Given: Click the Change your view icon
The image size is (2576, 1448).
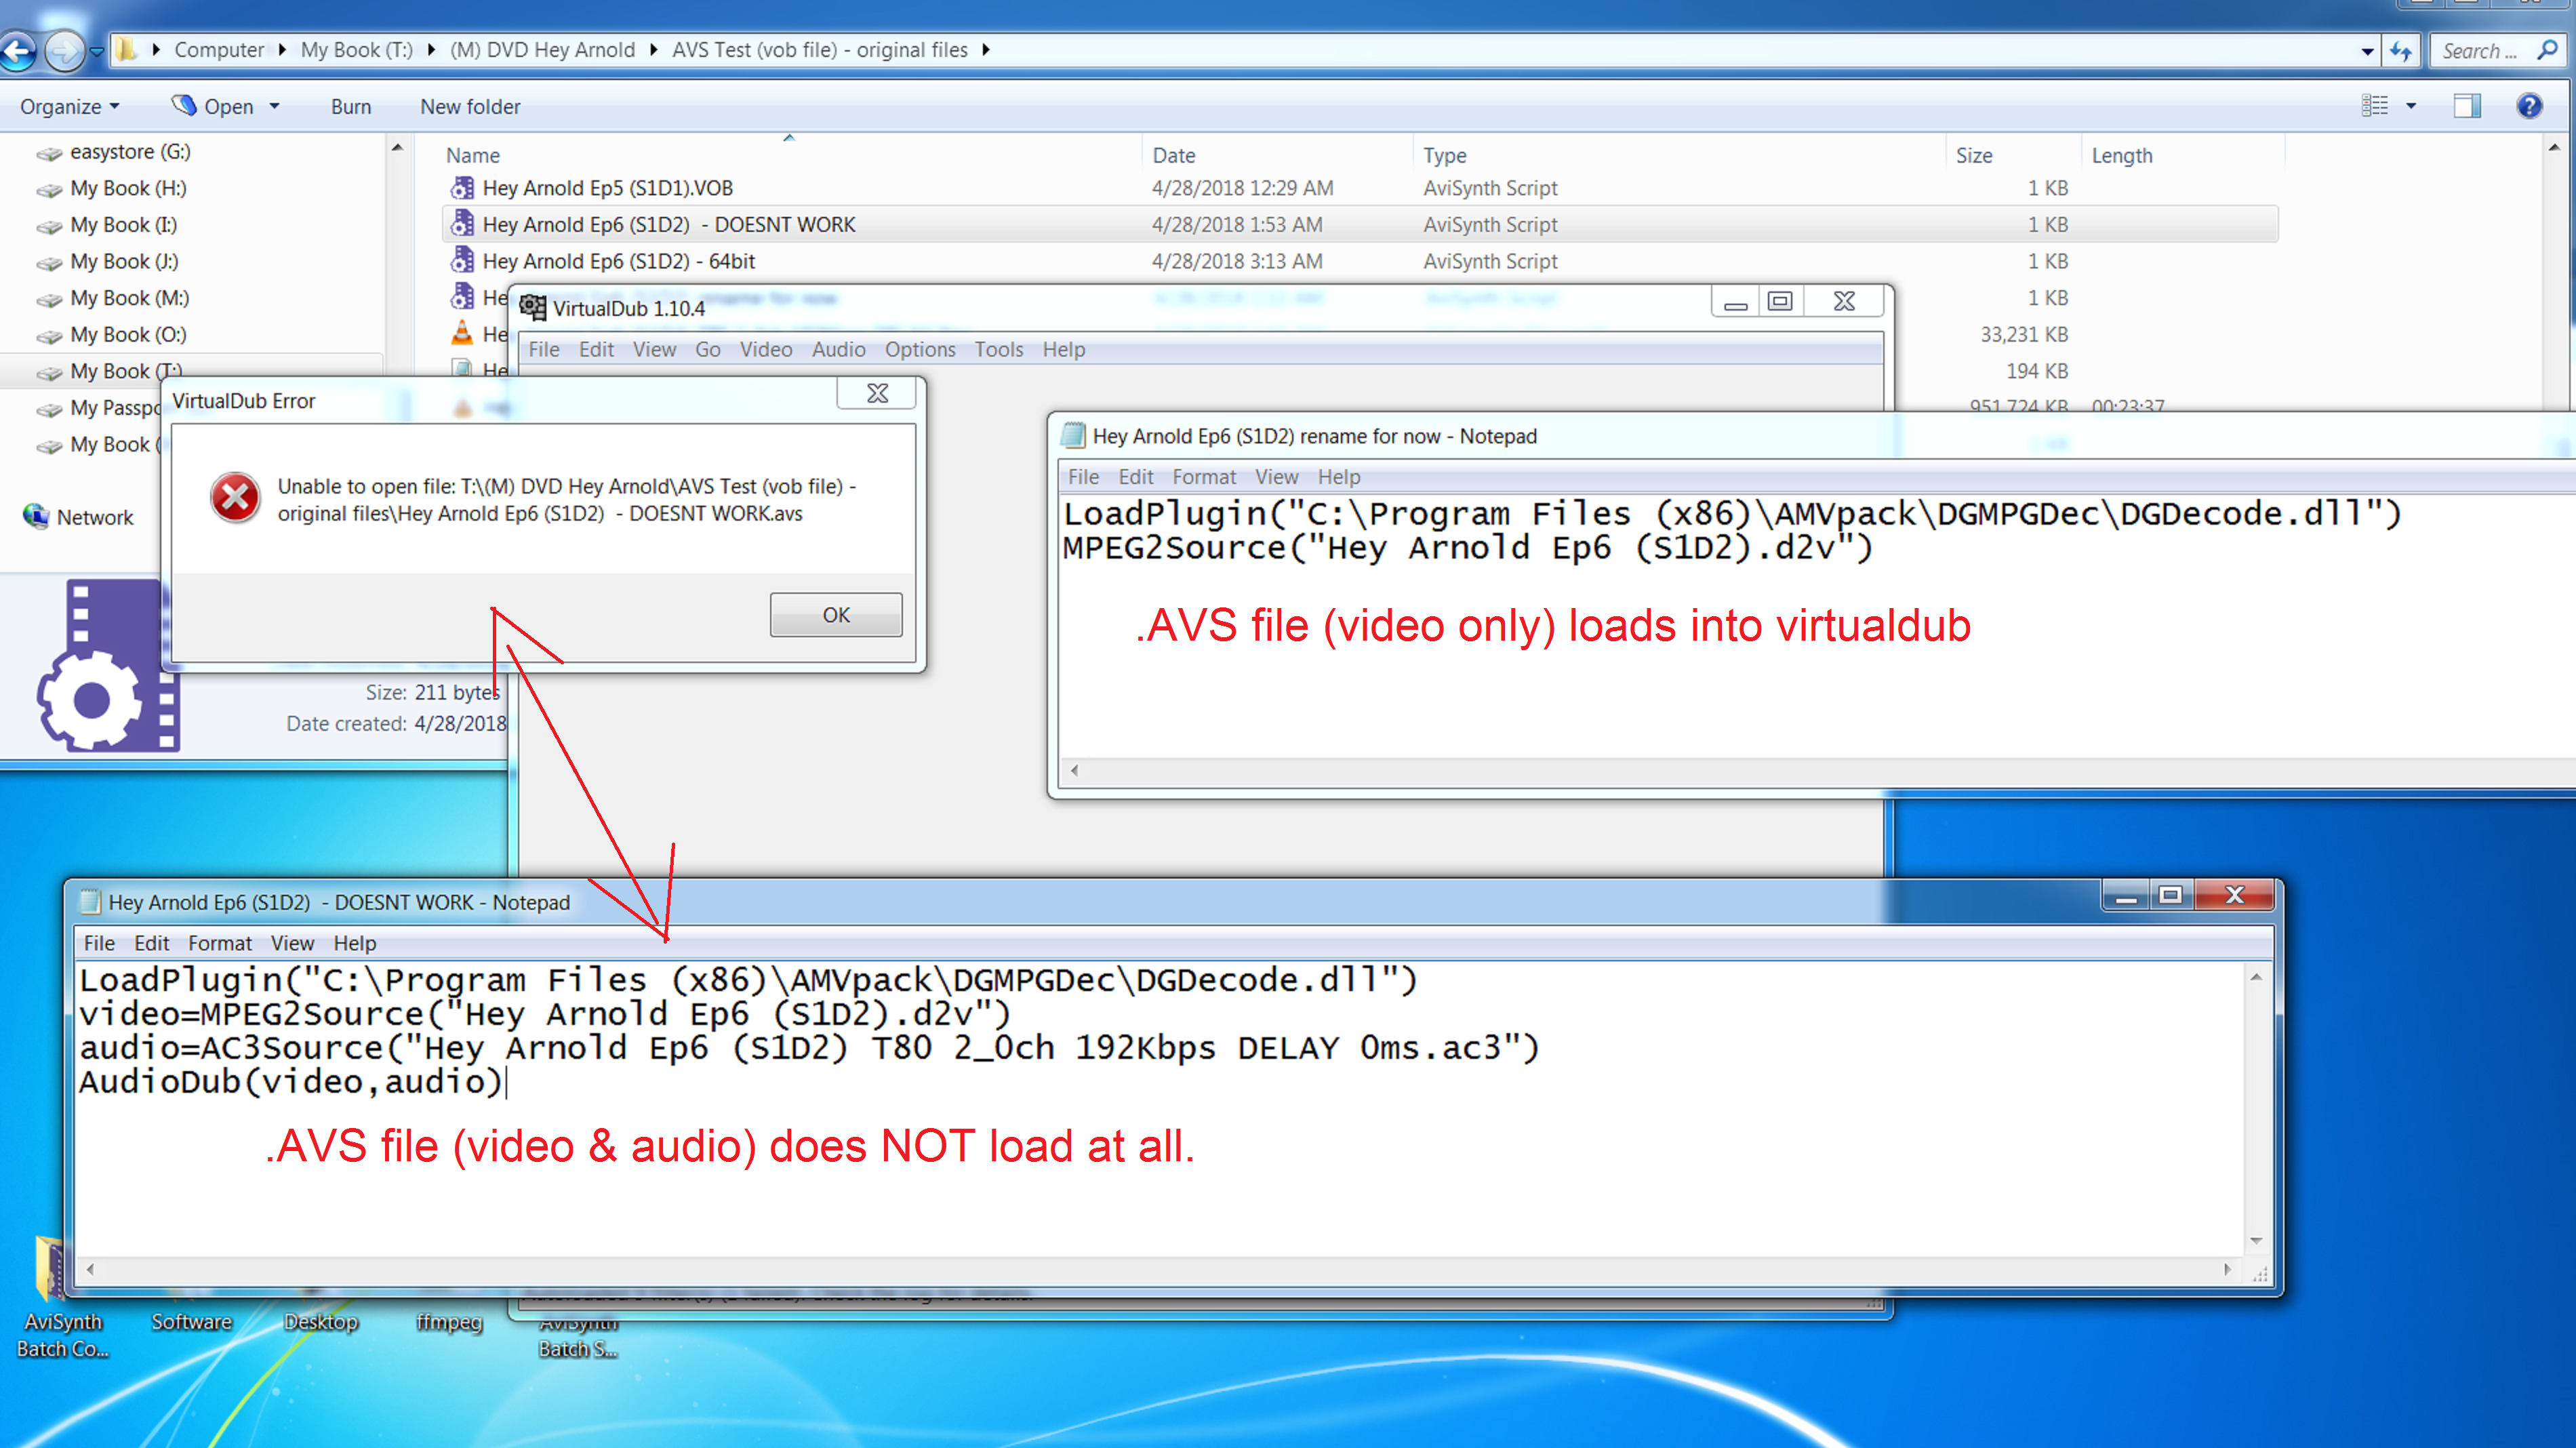Looking at the screenshot, I should coord(2374,106).
